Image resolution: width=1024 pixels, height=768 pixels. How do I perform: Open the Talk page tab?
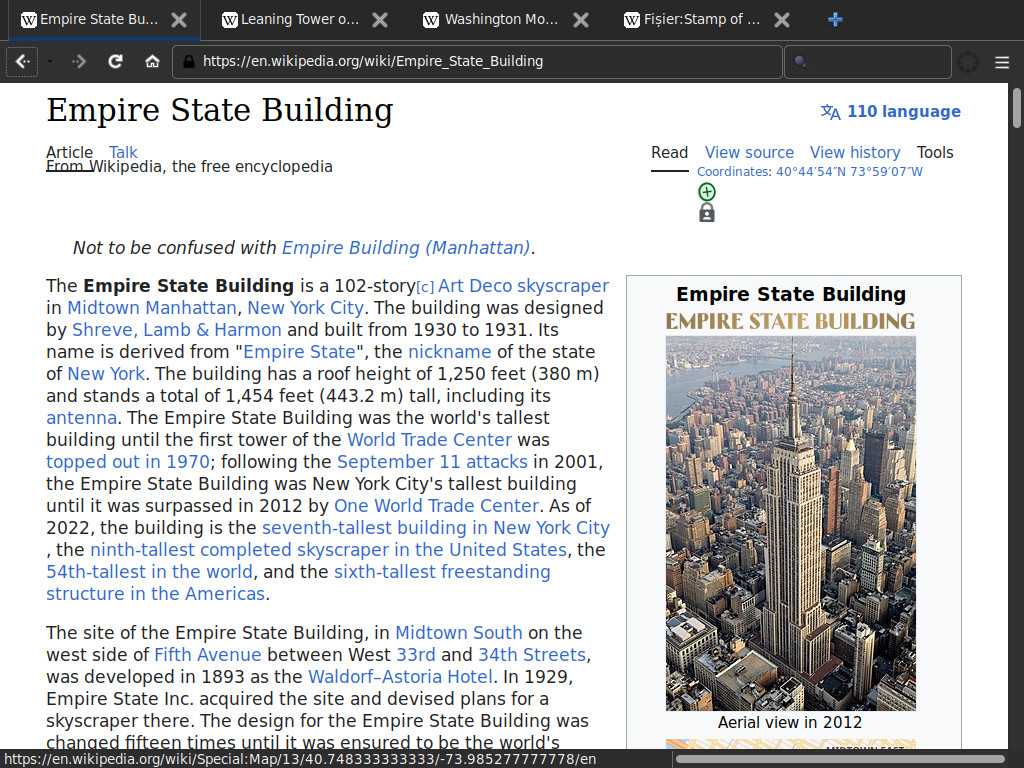(123, 152)
